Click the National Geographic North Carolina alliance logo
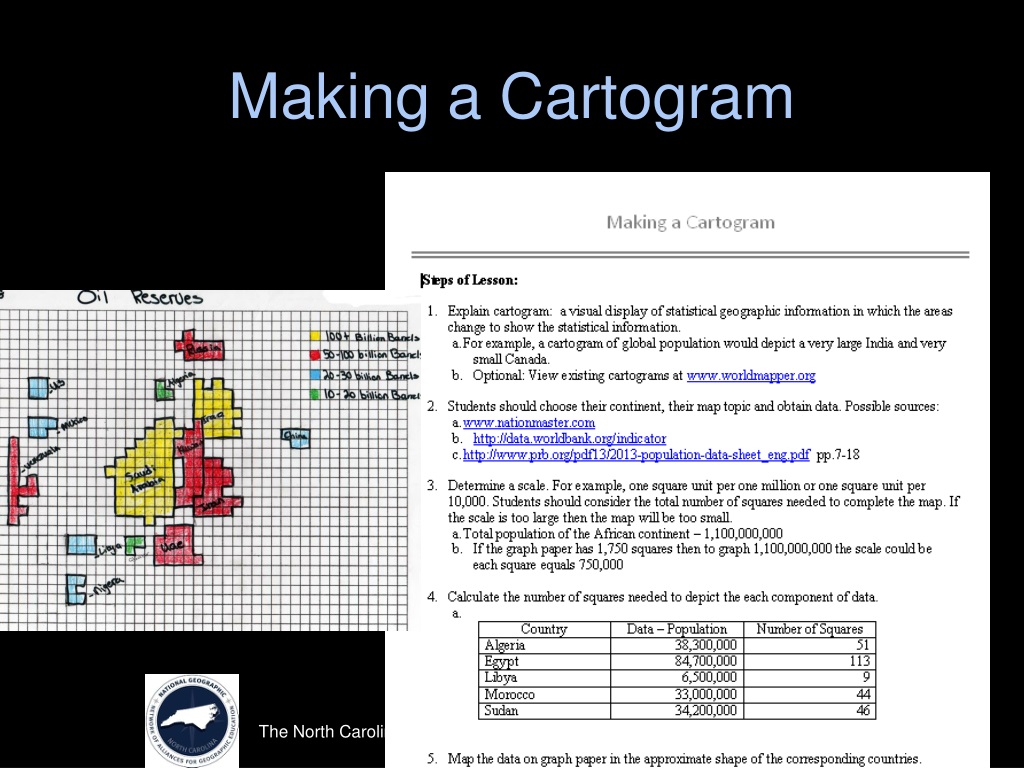1024x768 pixels. pos(192,721)
